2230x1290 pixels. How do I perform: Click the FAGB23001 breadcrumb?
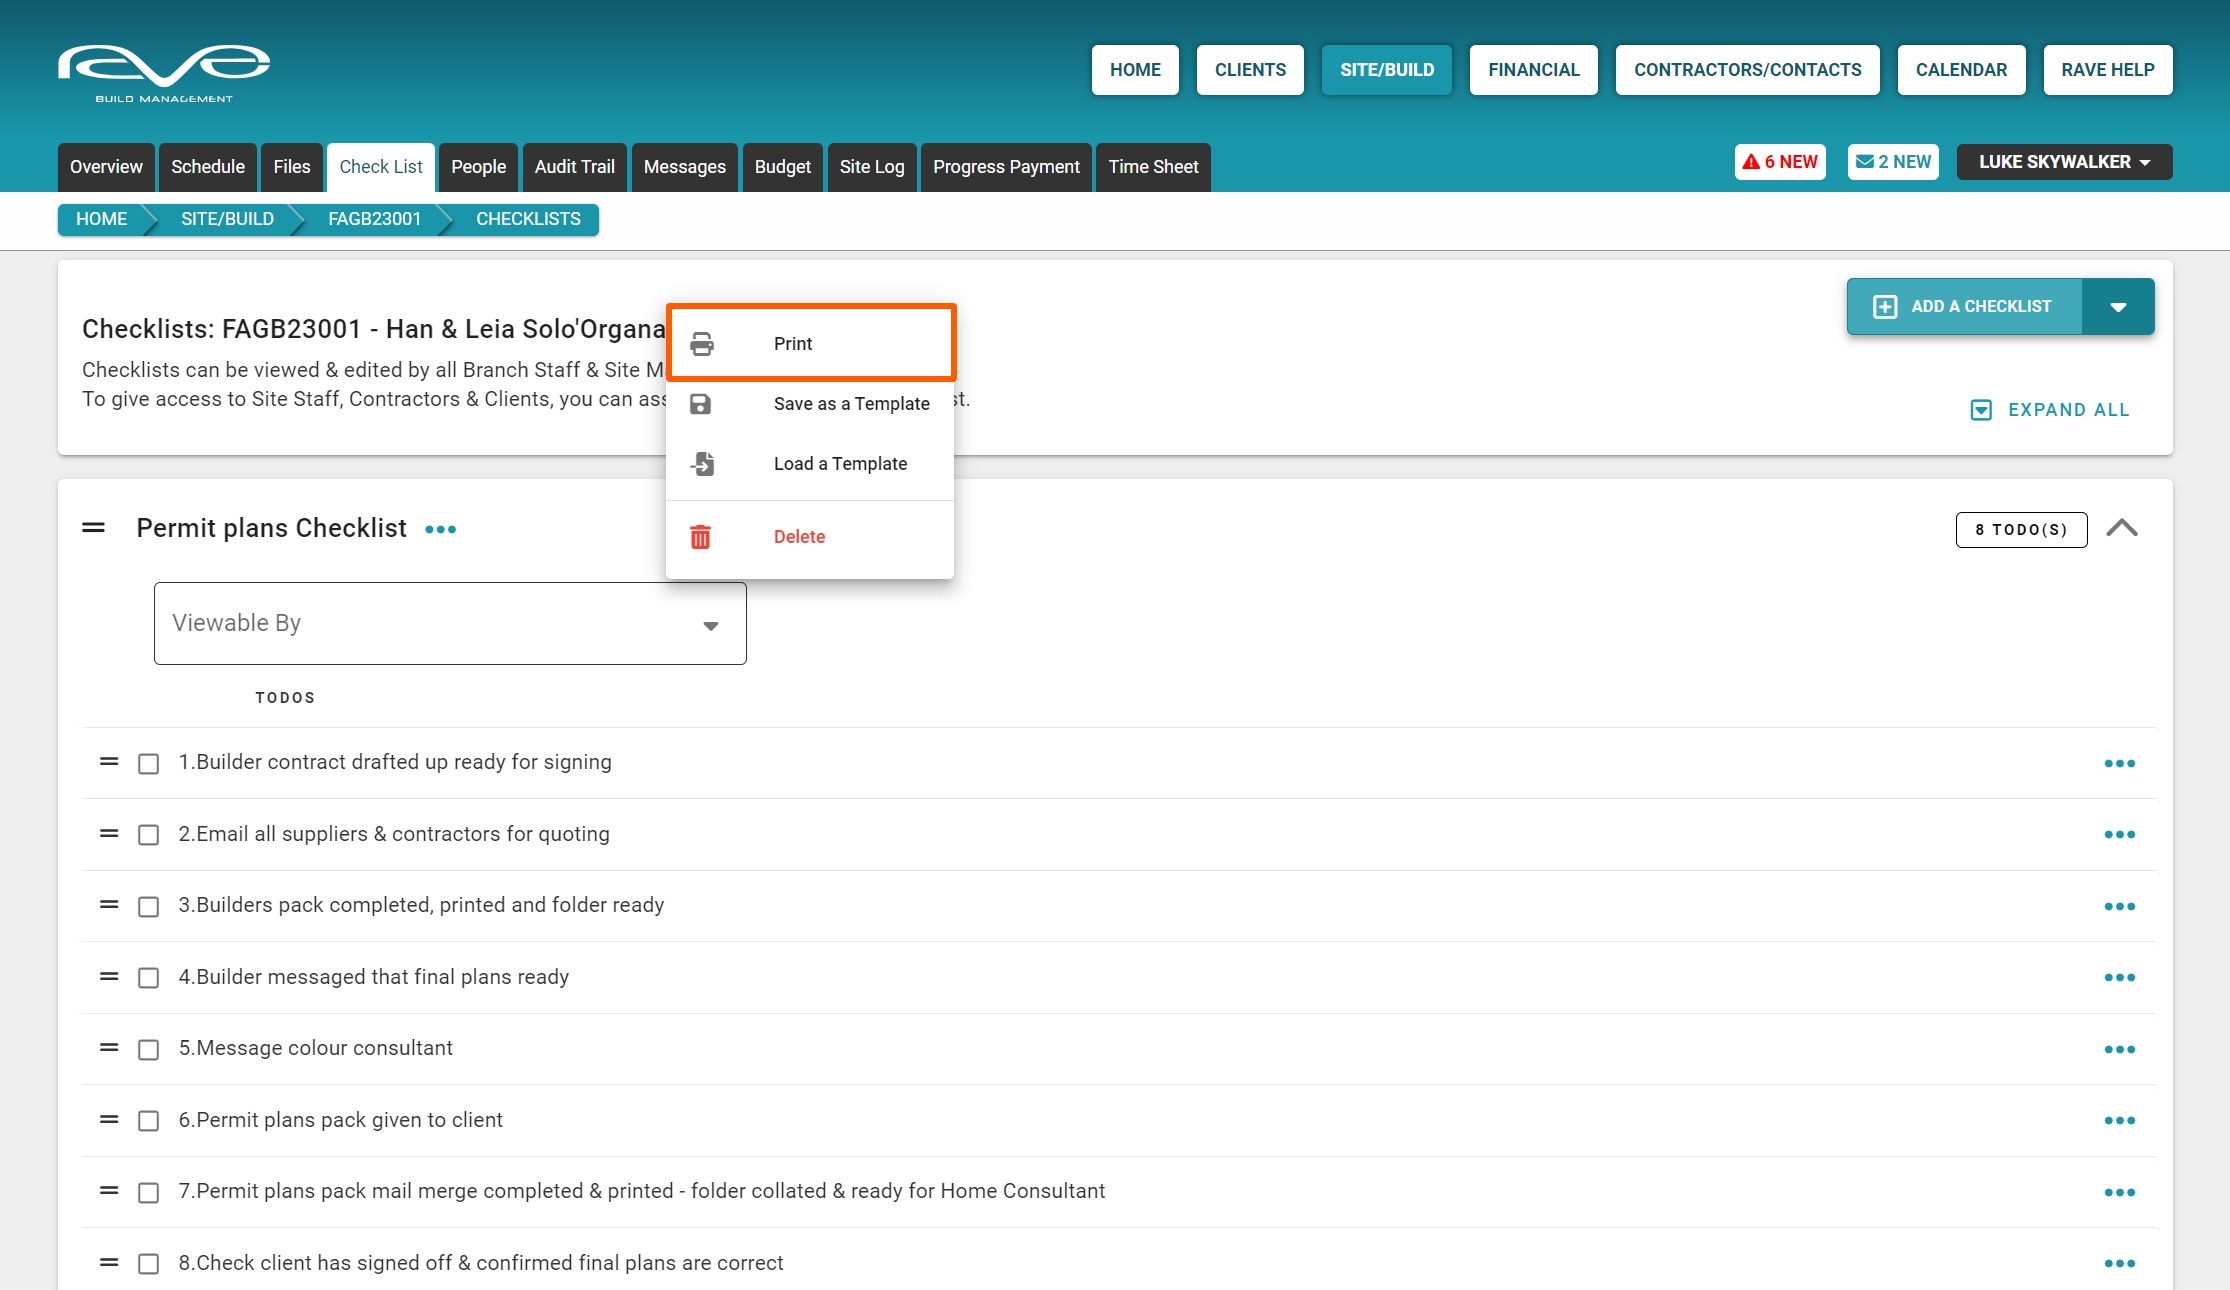click(374, 219)
